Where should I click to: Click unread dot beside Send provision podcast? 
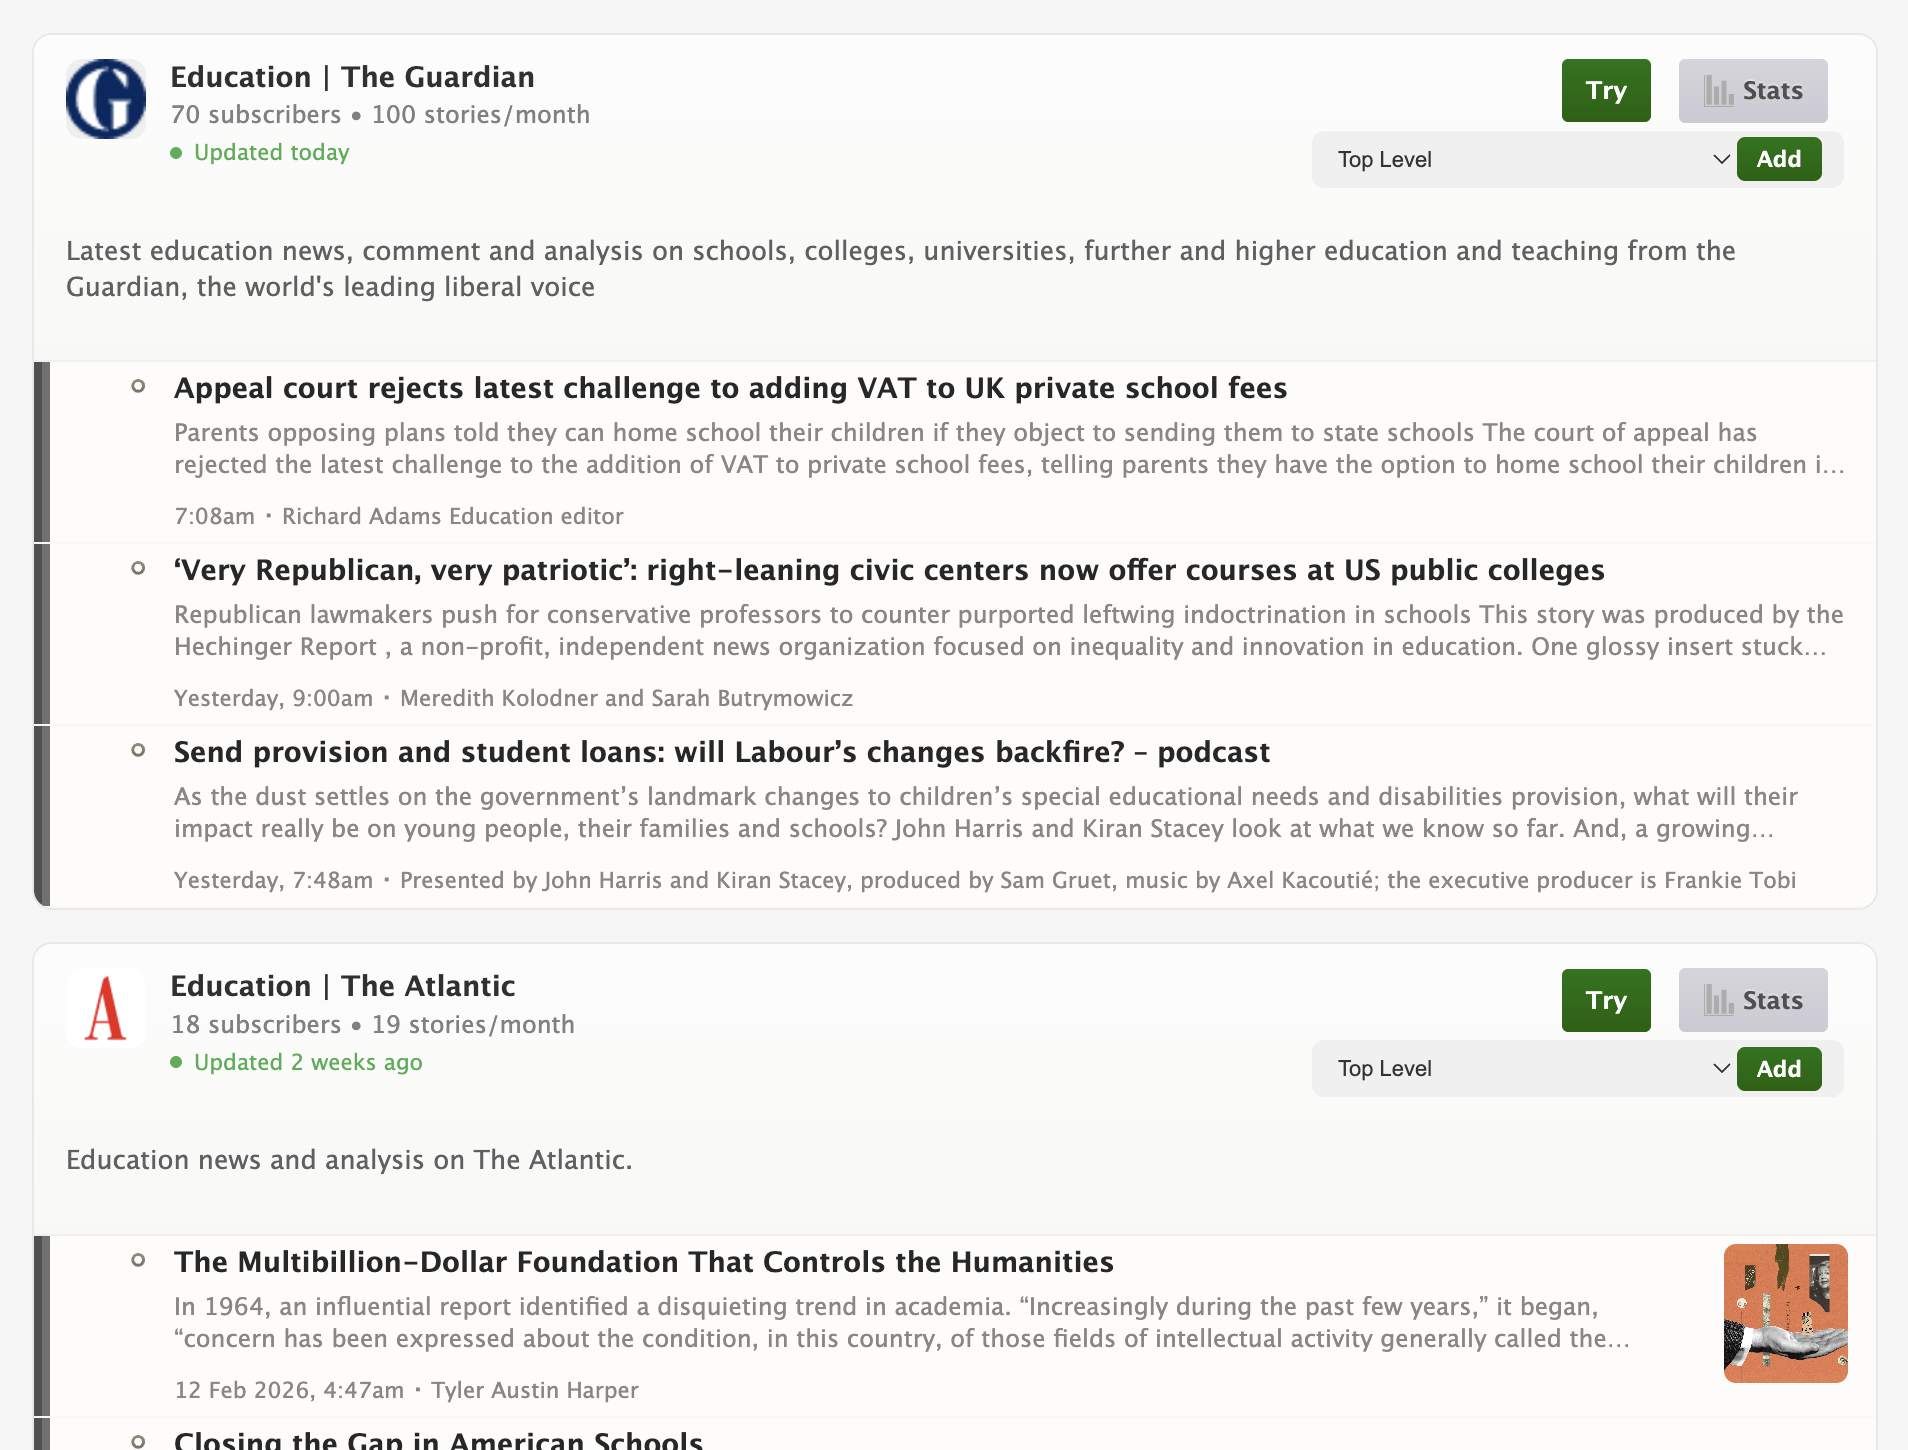139,751
